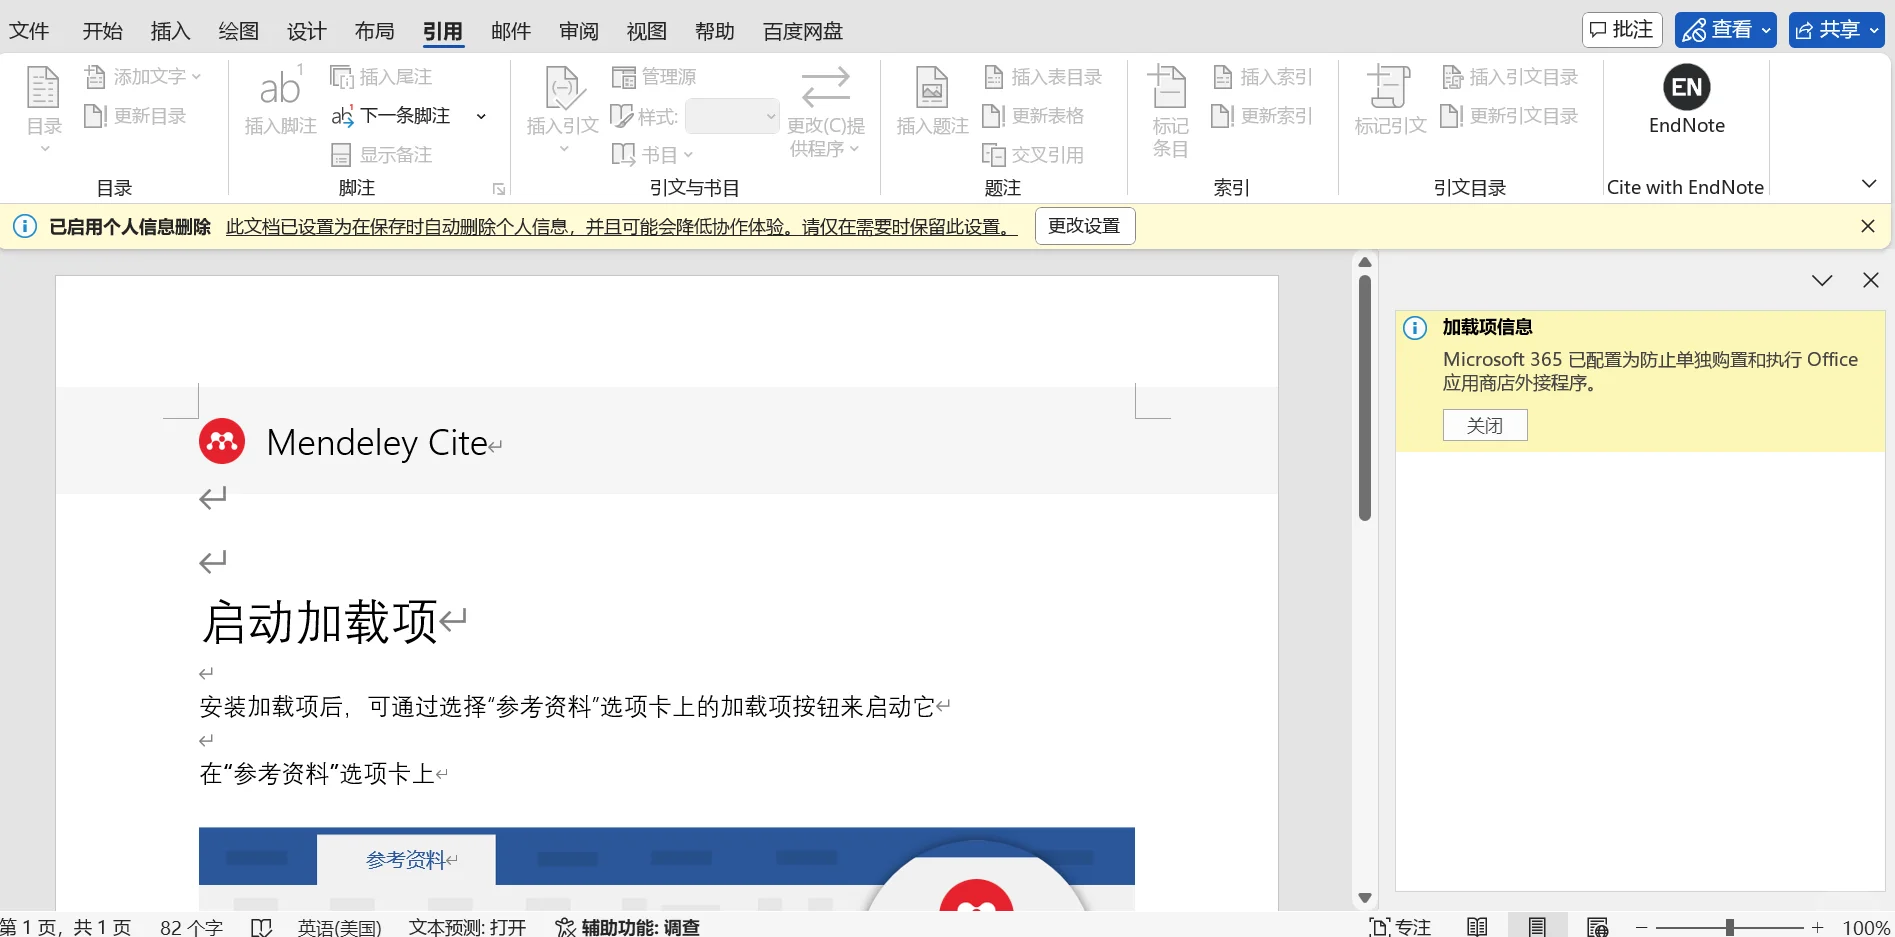Click 插入引文目录 button
This screenshot has height=937, width=1895.
point(1510,77)
